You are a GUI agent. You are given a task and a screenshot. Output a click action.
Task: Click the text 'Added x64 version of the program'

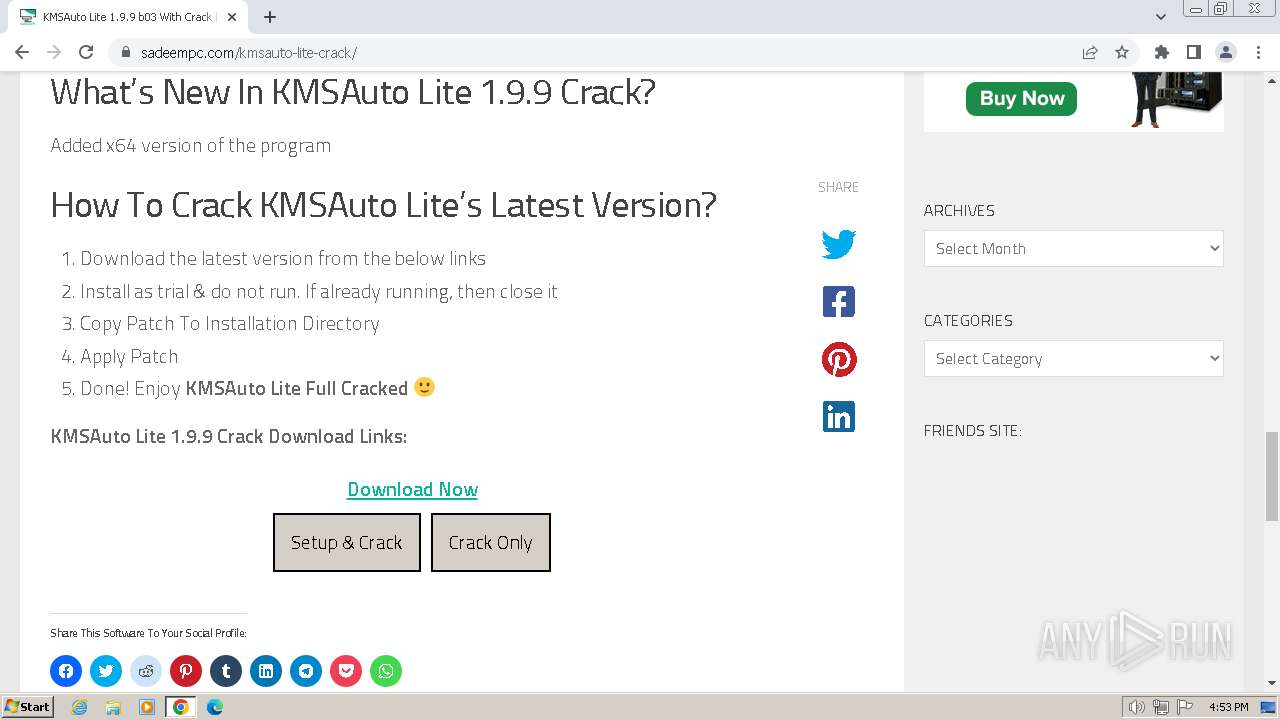tap(191, 145)
